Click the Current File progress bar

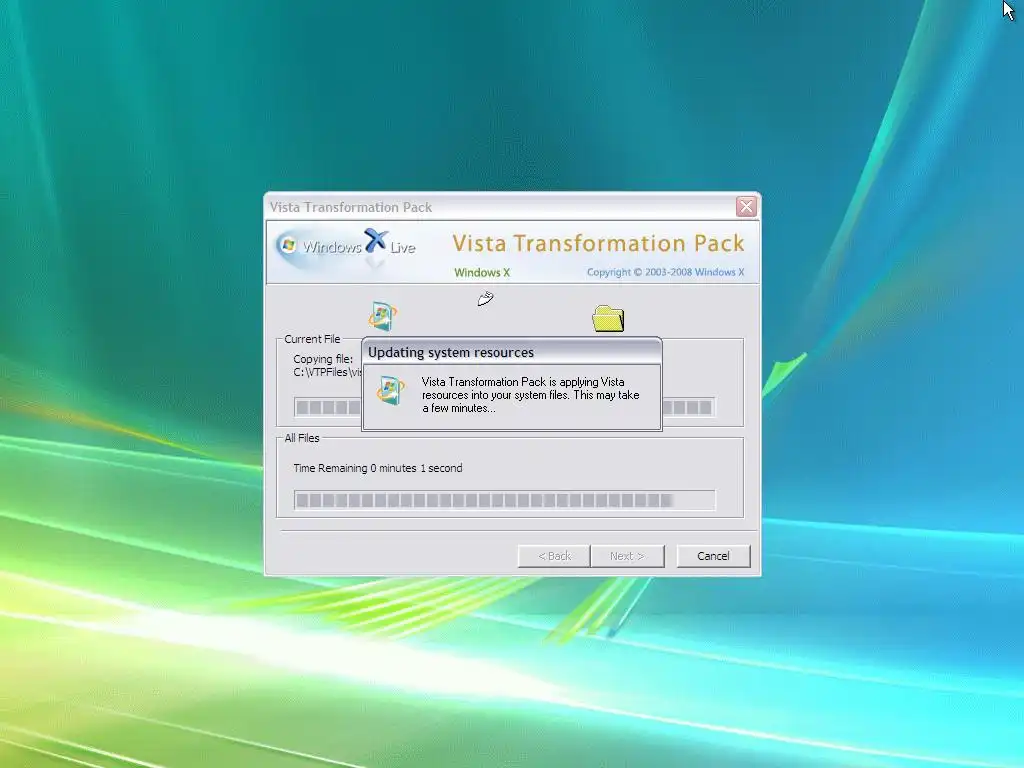(504, 407)
